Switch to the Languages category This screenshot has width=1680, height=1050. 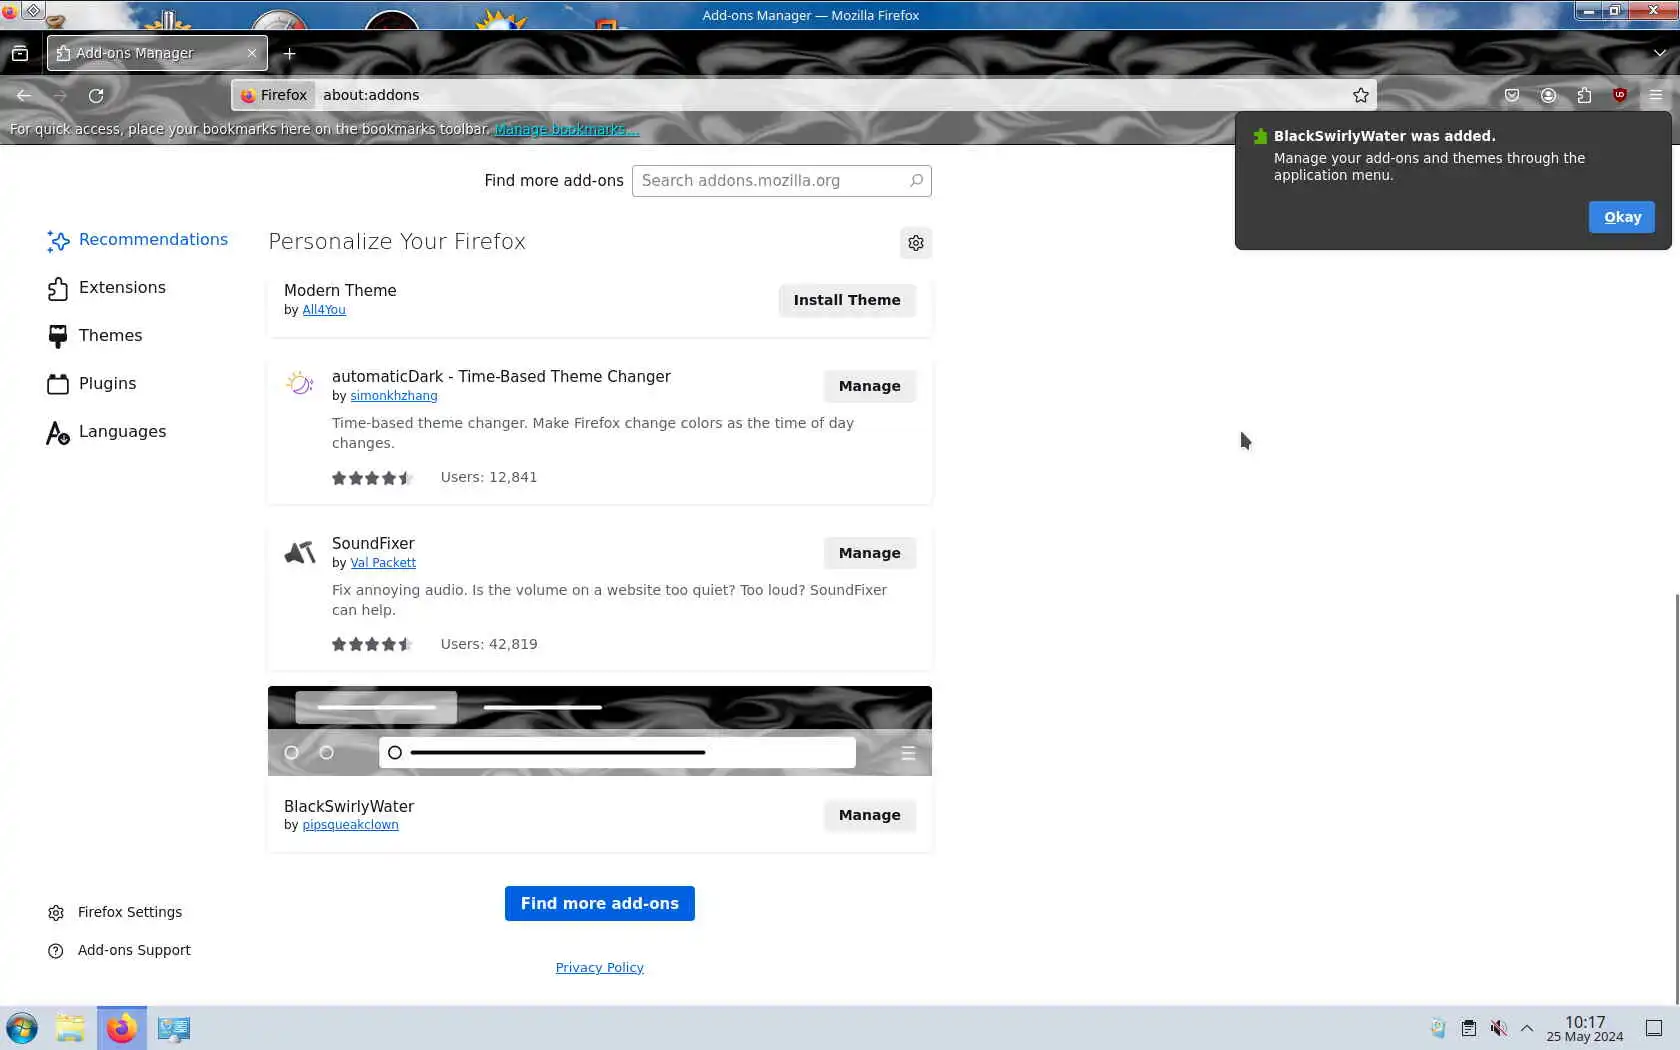click(107, 432)
